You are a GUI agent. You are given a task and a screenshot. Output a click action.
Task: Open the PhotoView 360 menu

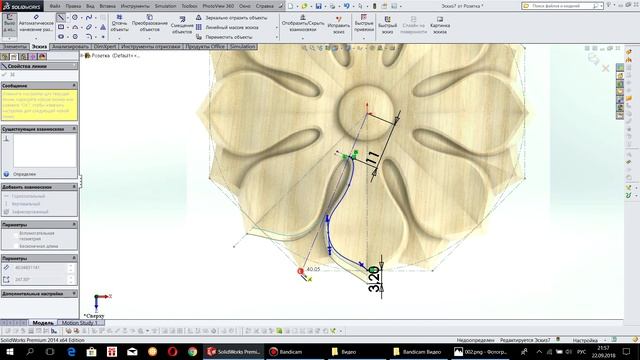pyautogui.click(x=218, y=6)
